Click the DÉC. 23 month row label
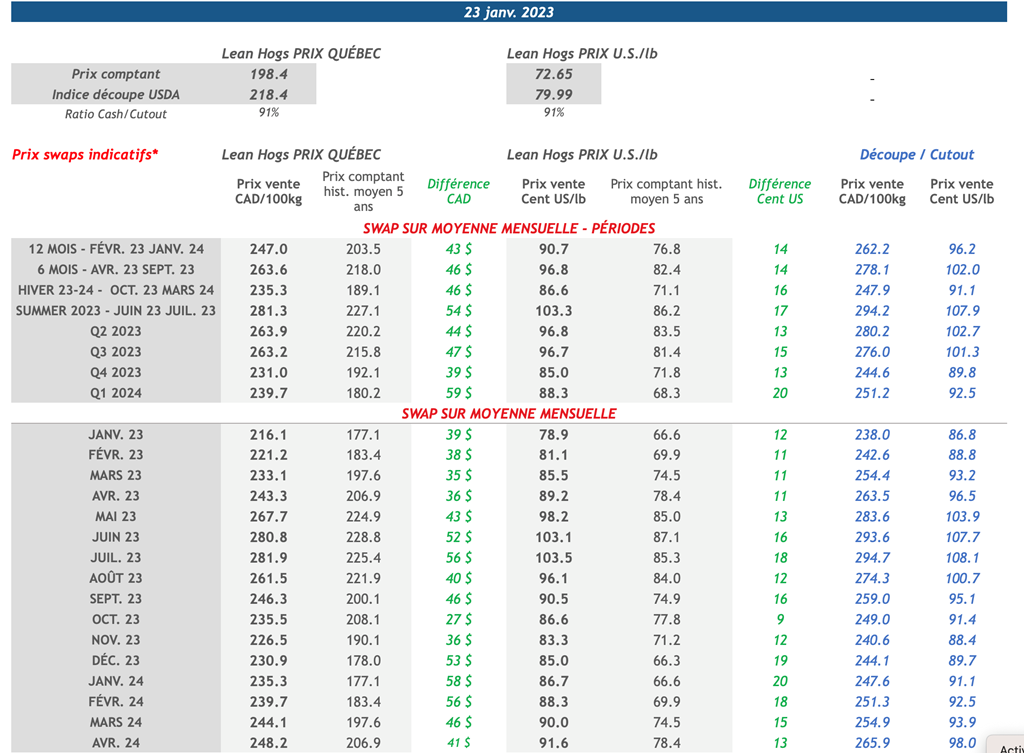1024x753 pixels. click(116, 661)
